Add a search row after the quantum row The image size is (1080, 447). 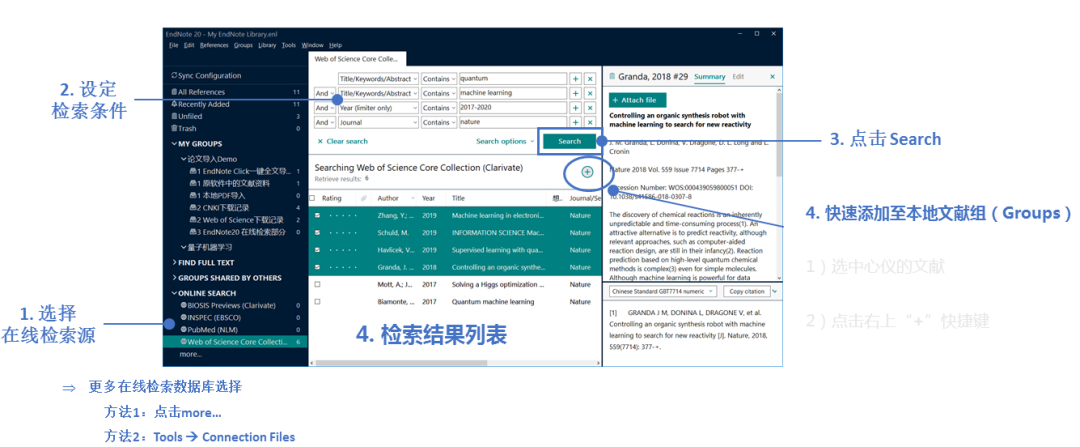click(x=575, y=79)
